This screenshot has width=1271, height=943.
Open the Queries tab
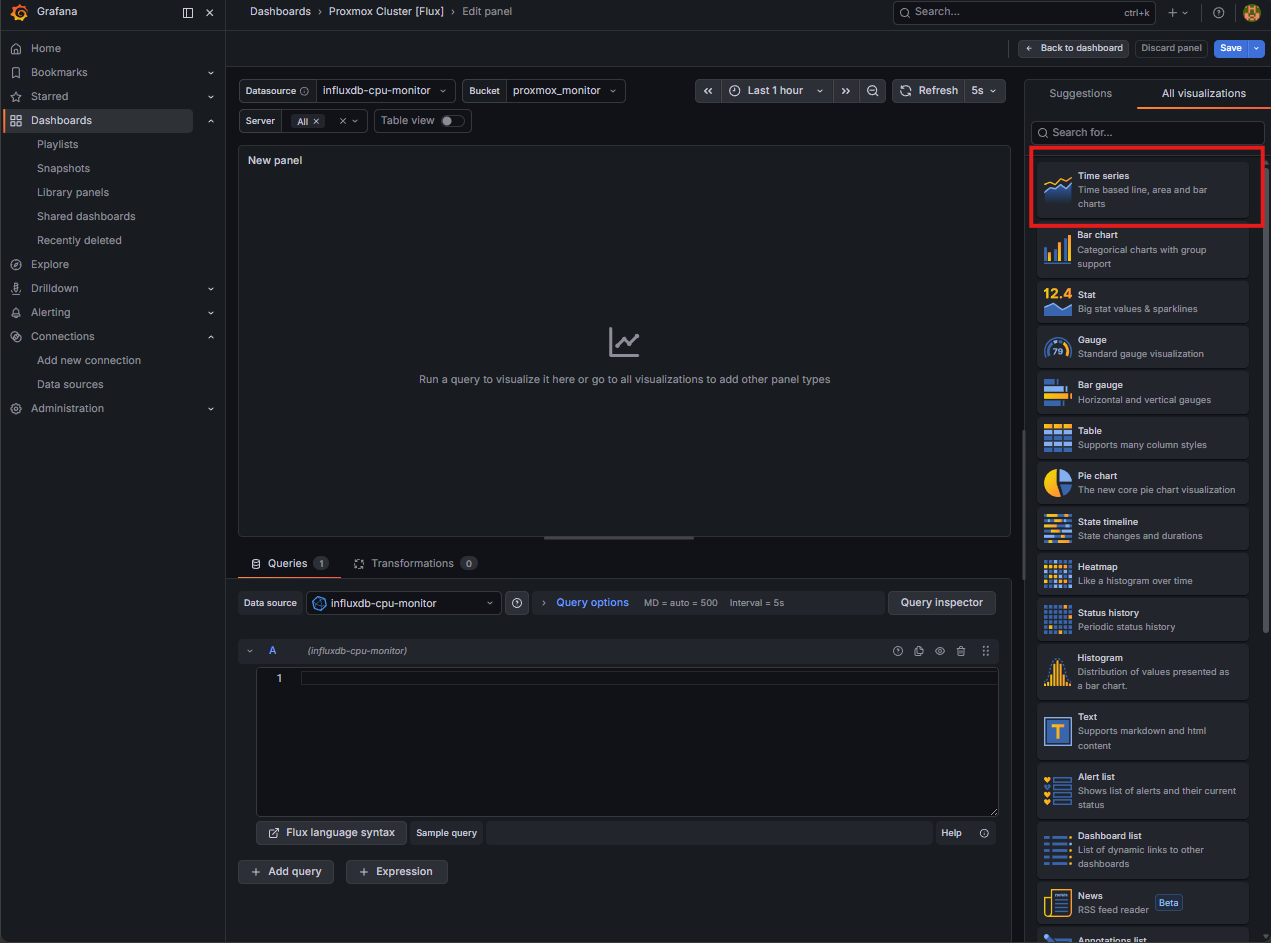(x=289, y=564)
